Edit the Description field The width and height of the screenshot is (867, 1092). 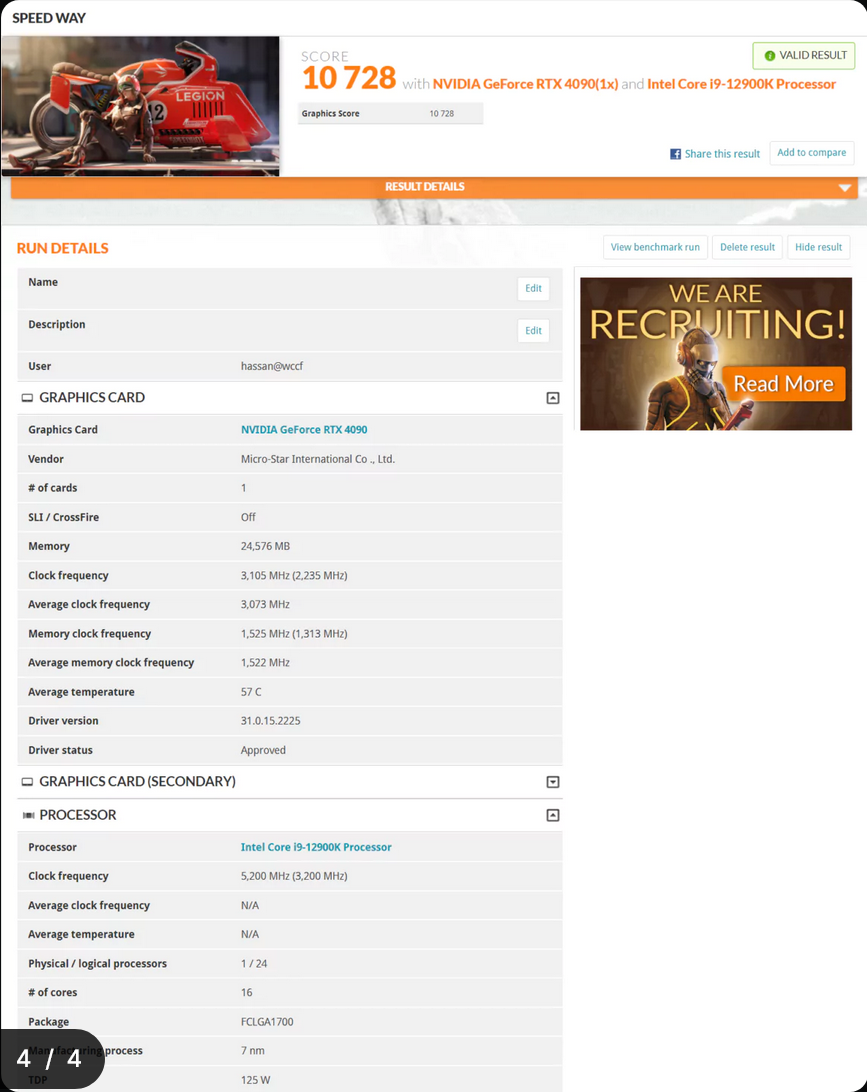point(533,331)
